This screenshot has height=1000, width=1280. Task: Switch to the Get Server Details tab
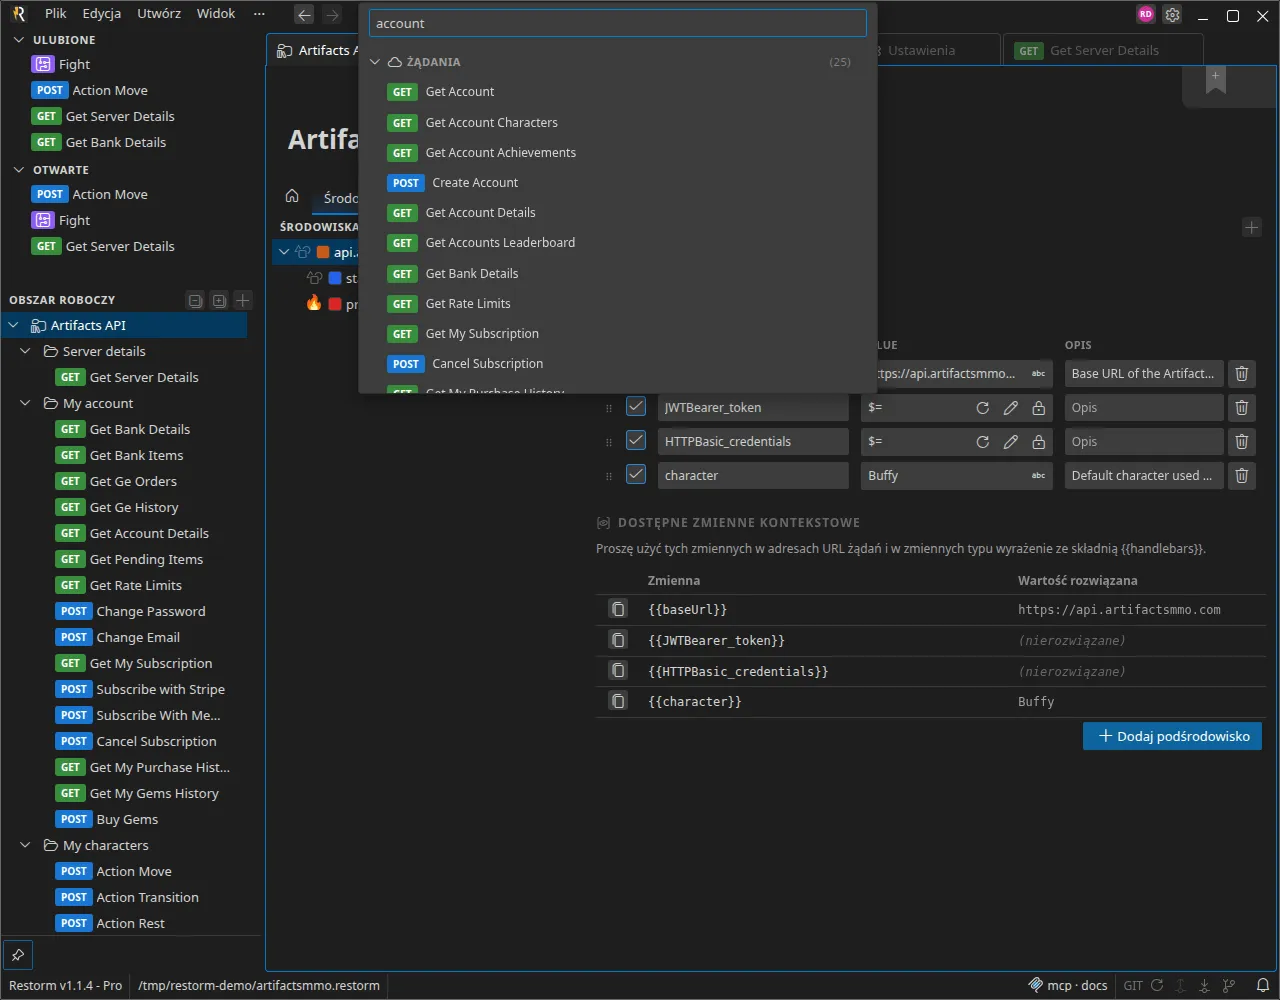[1103, 50]
